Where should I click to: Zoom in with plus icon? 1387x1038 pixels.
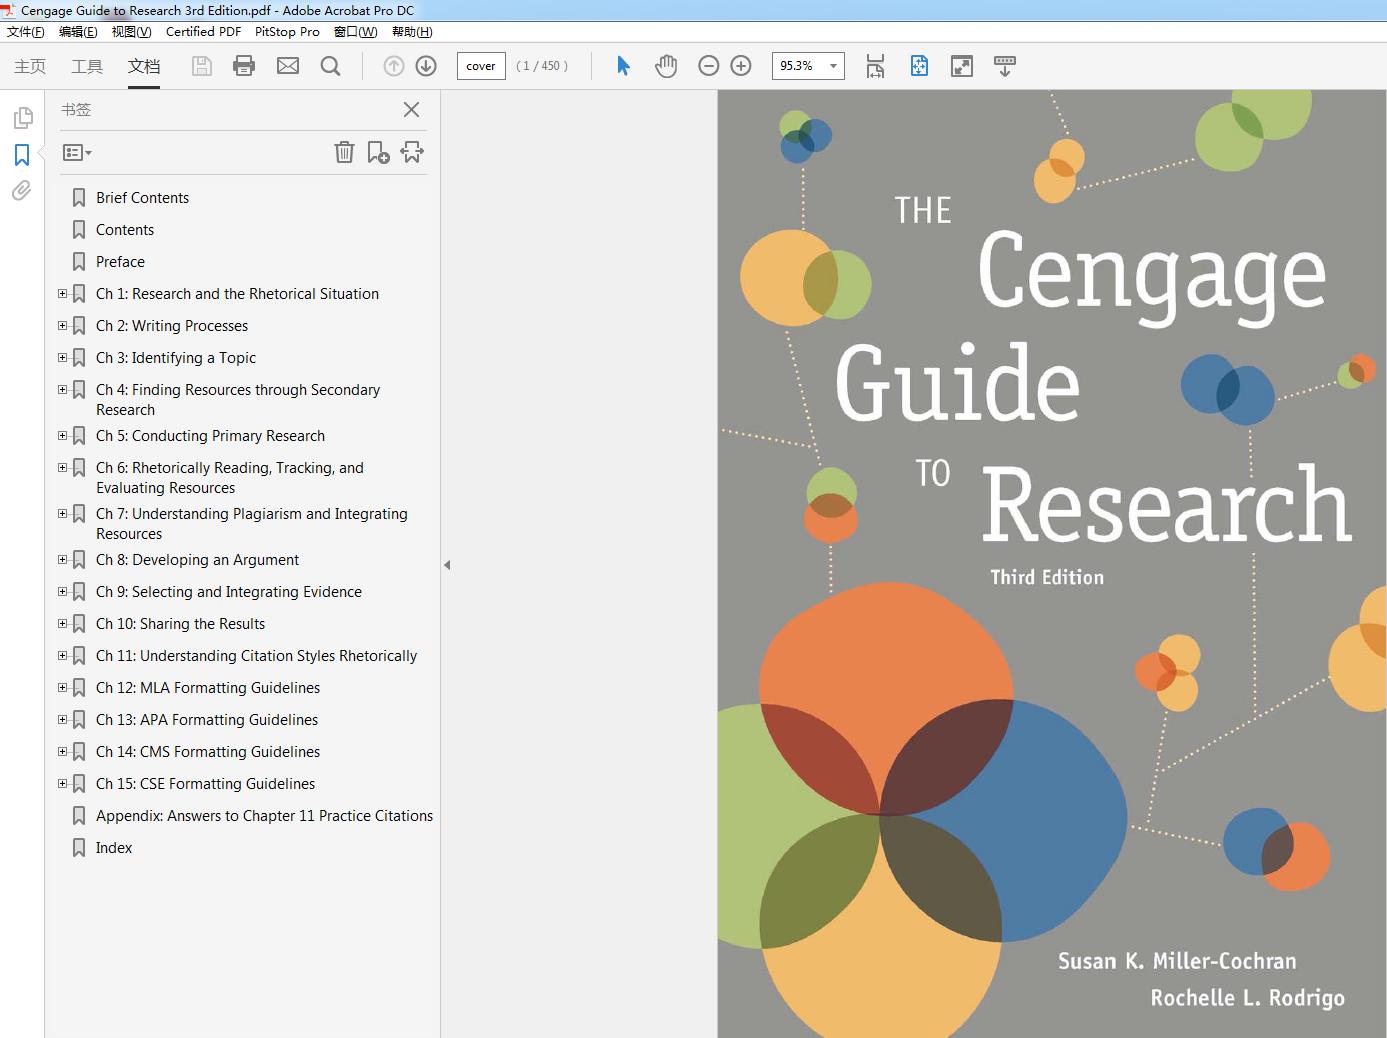741,66
